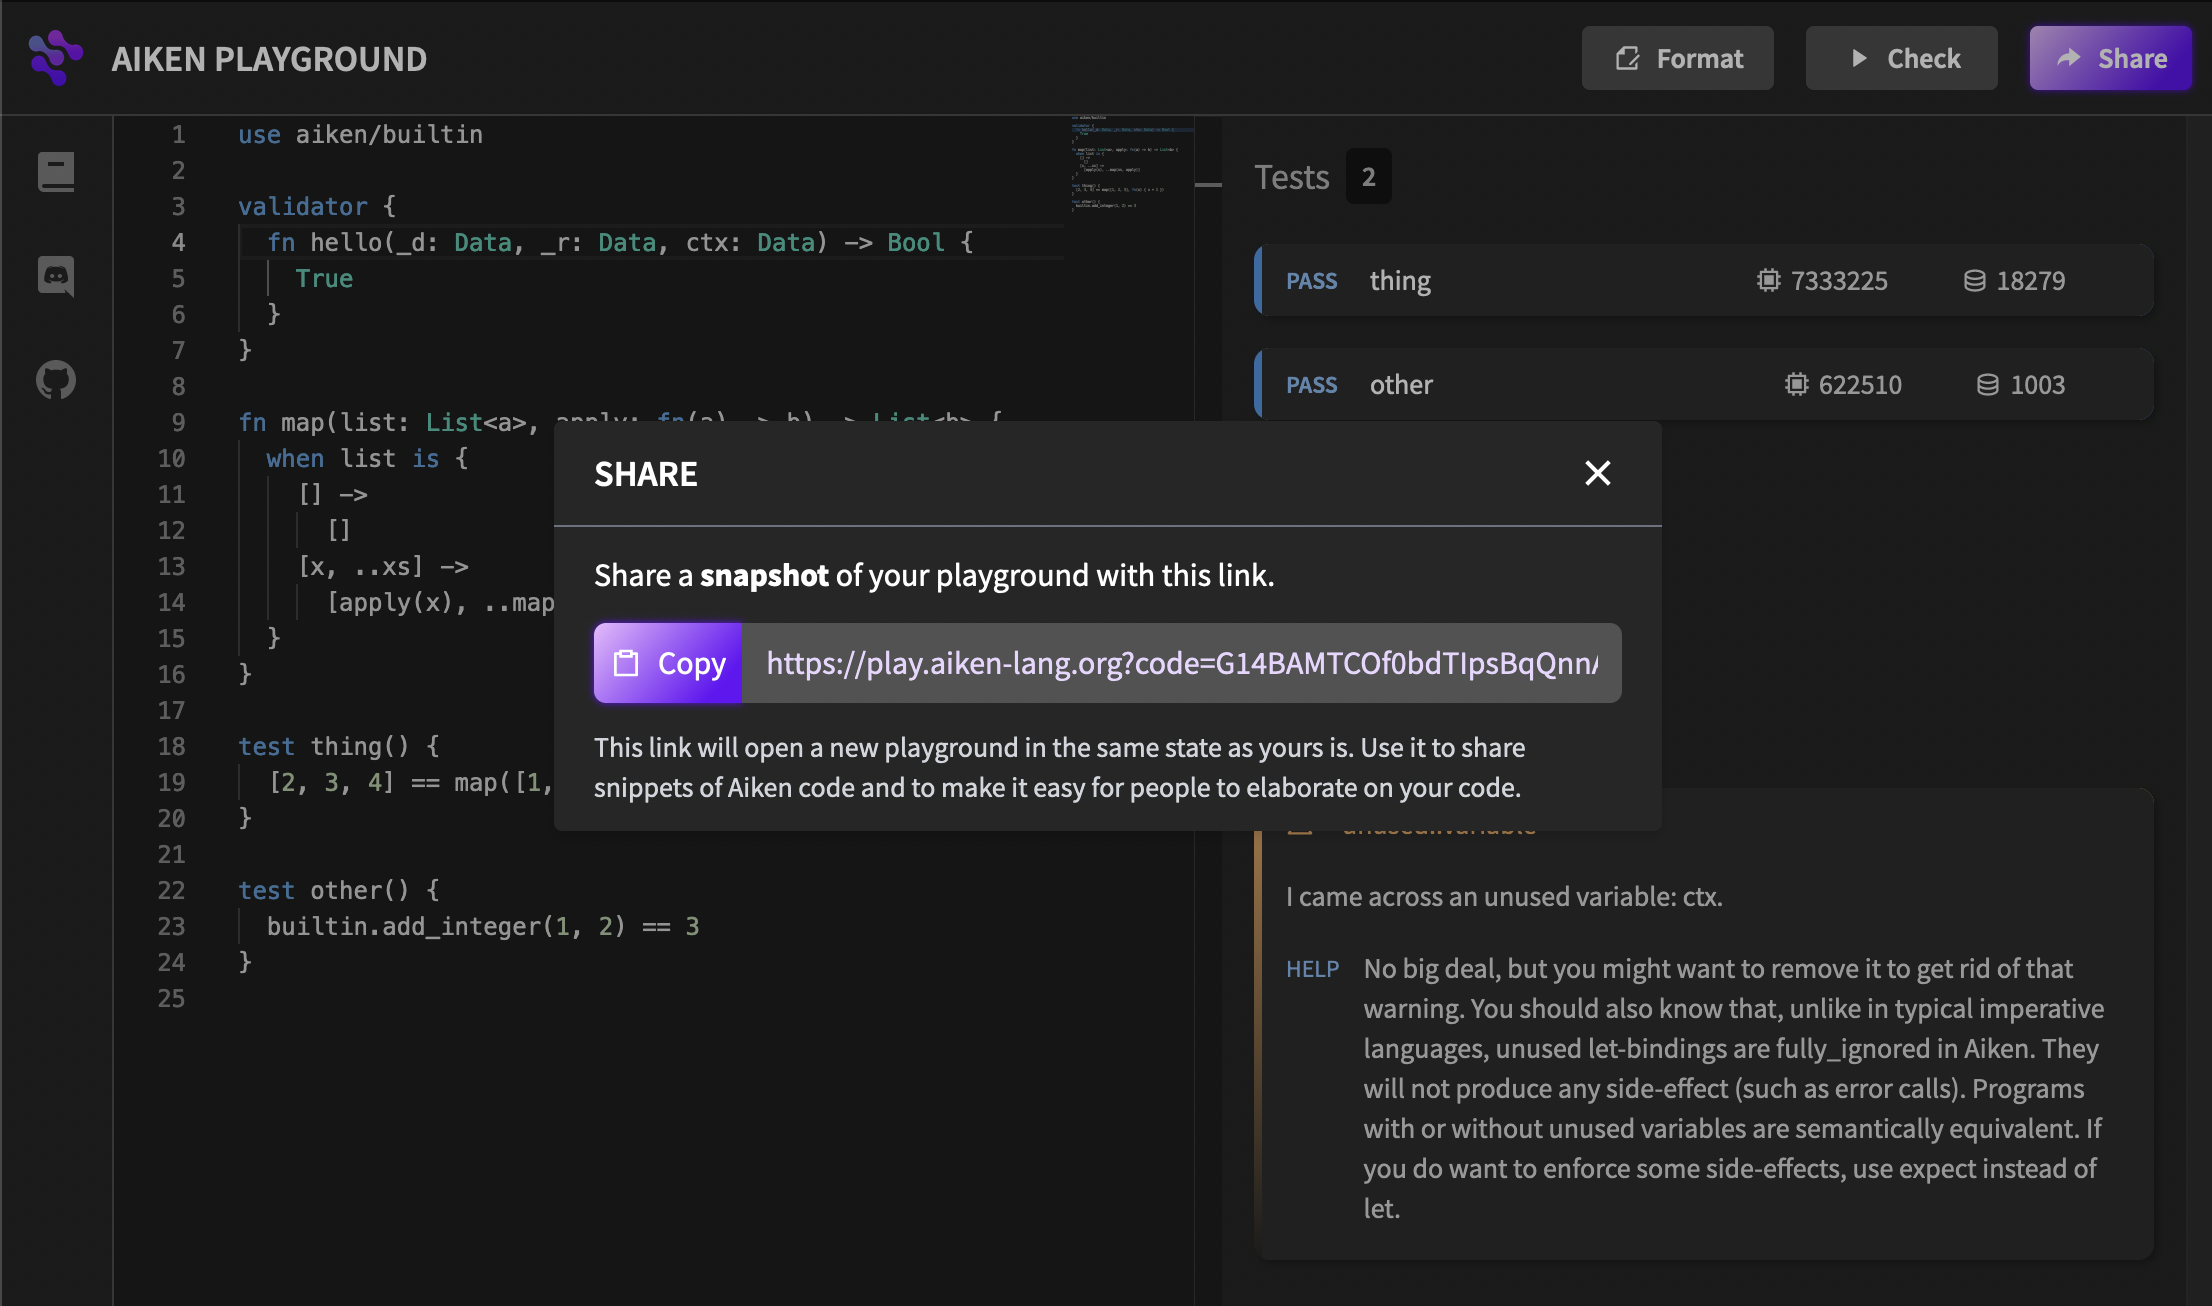Click the CPU icon beside 7333225
Viewport: 2212px width, 1306px height.
coord(1768,281)
